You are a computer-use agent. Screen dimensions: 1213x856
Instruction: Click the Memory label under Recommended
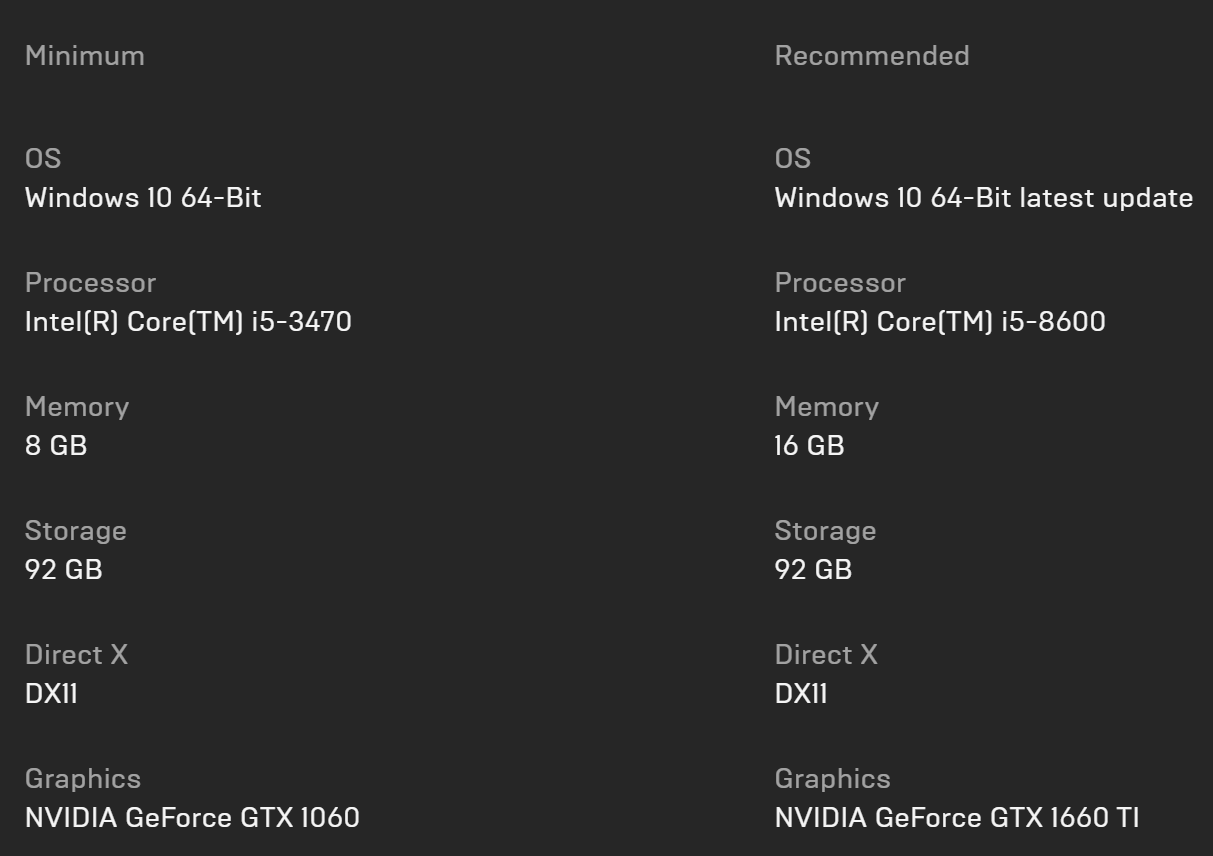click(x=827, y=407)
